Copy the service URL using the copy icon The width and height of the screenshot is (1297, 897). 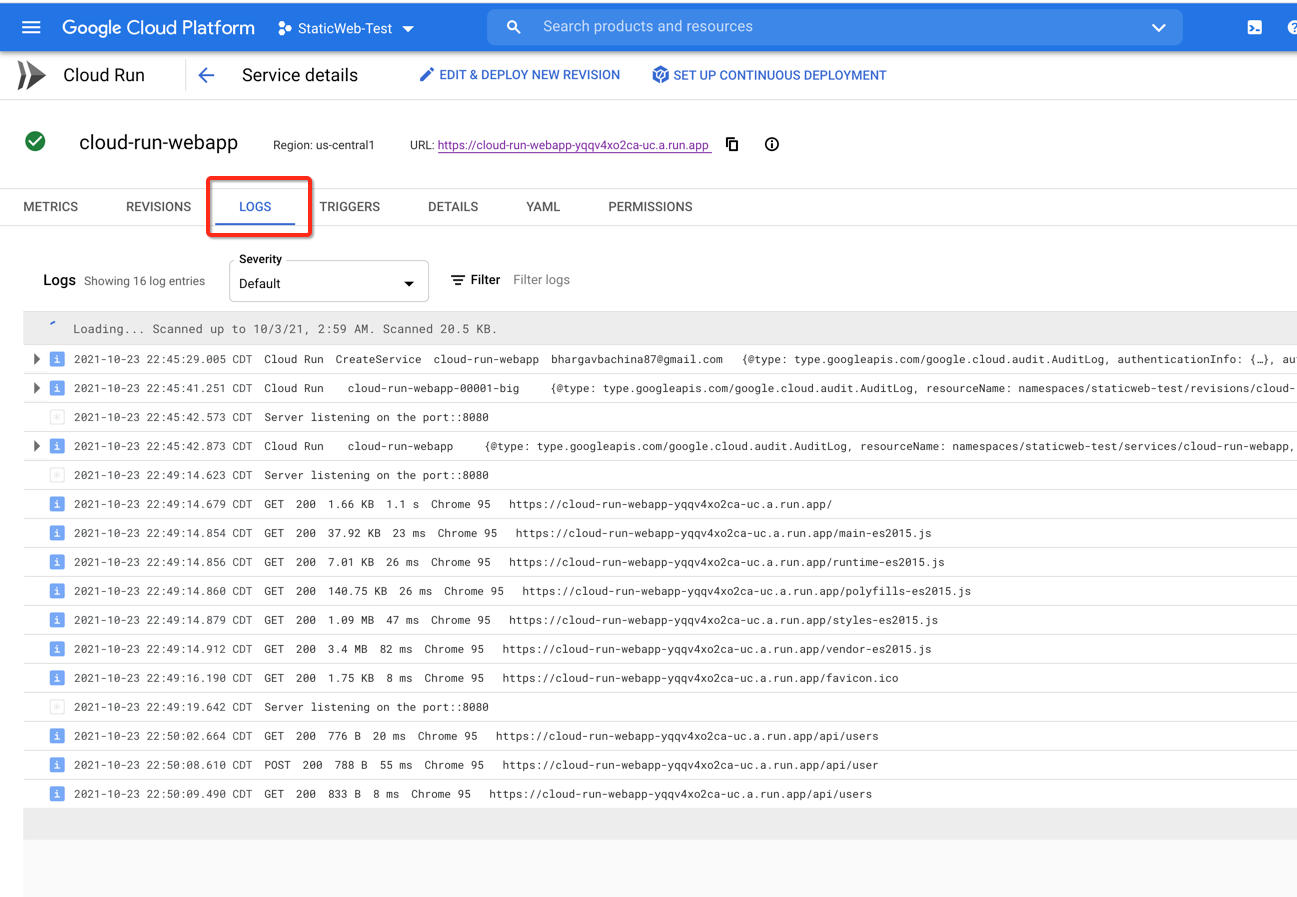pyautogui.click(x=731, y=144)
